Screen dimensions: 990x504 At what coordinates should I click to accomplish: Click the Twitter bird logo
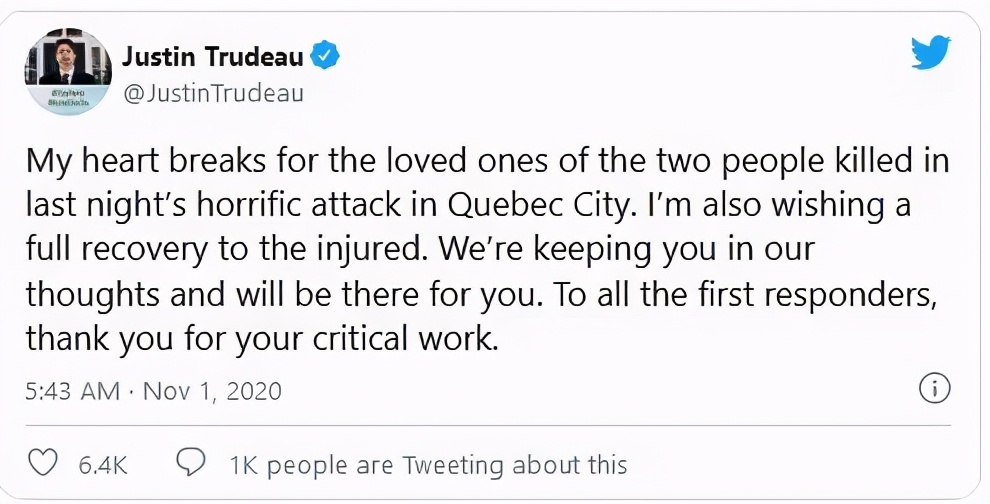(x=931, y=52)
